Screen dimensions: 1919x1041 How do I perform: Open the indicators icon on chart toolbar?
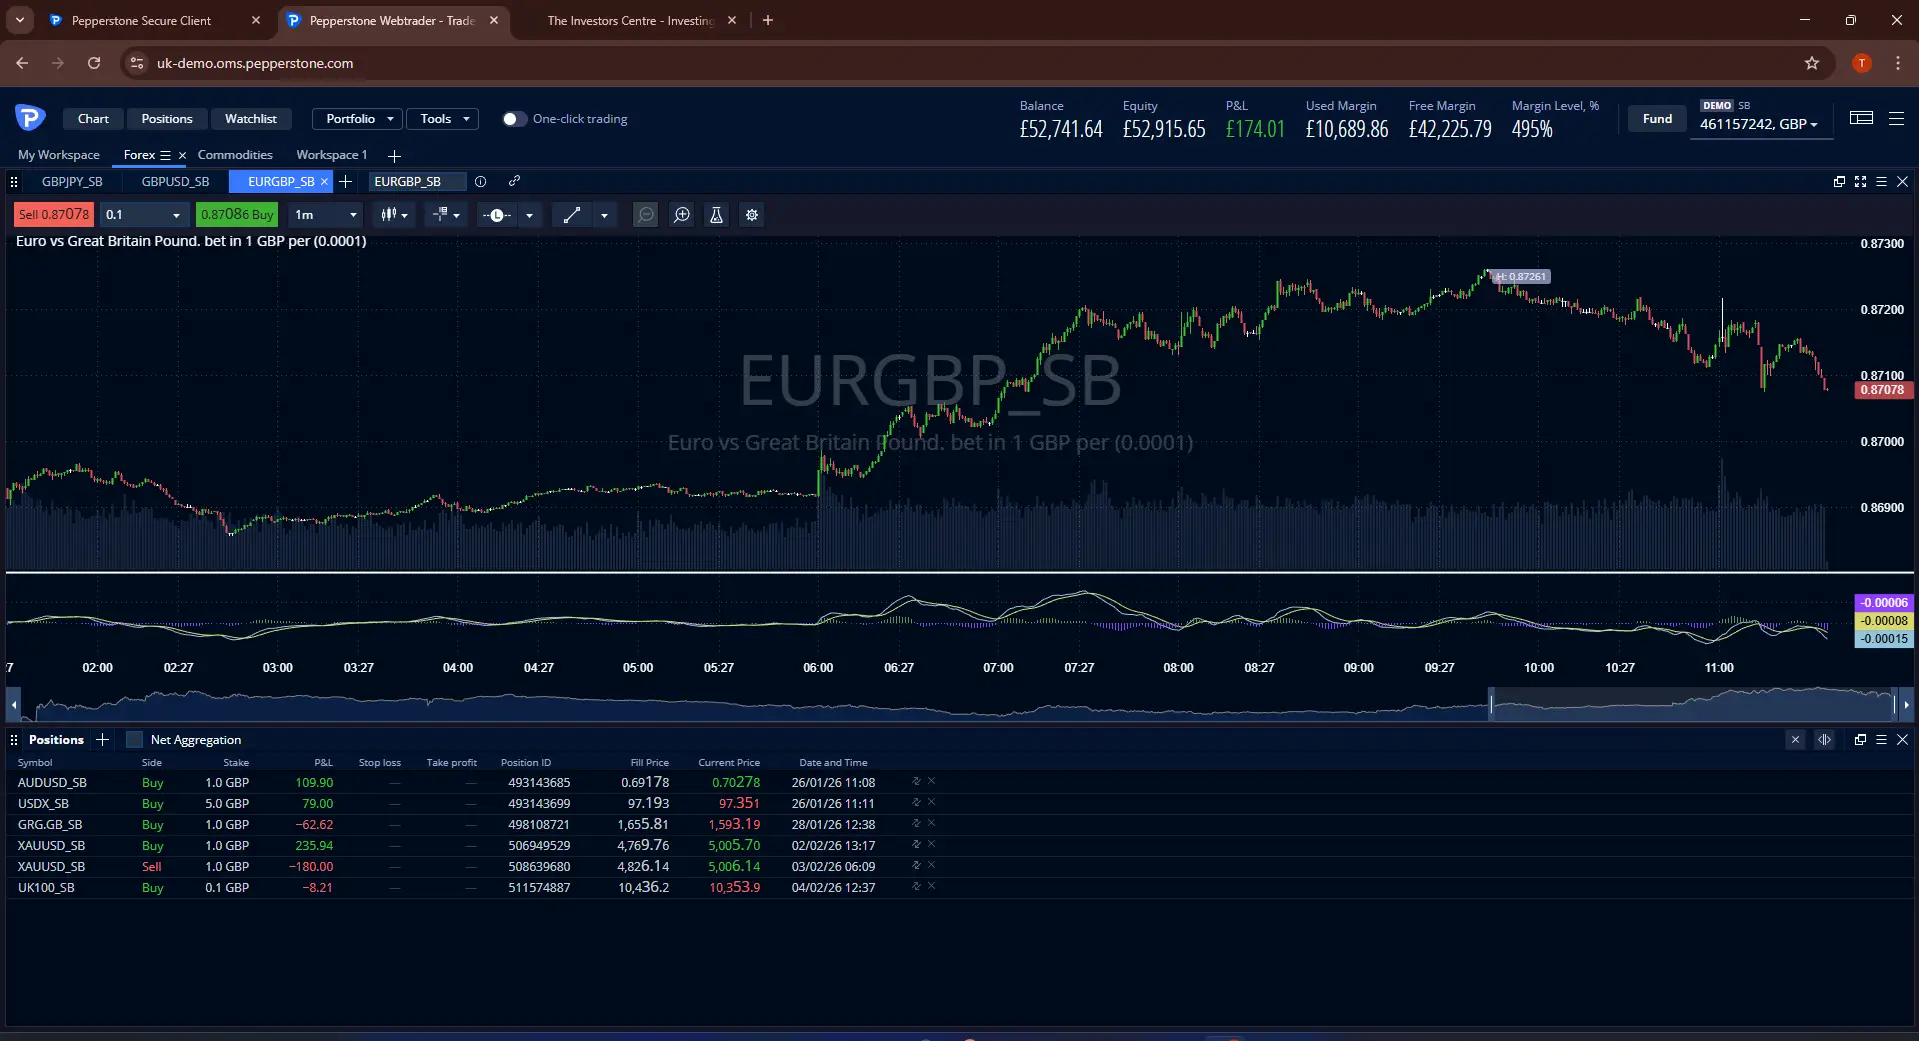click(440, 215)
